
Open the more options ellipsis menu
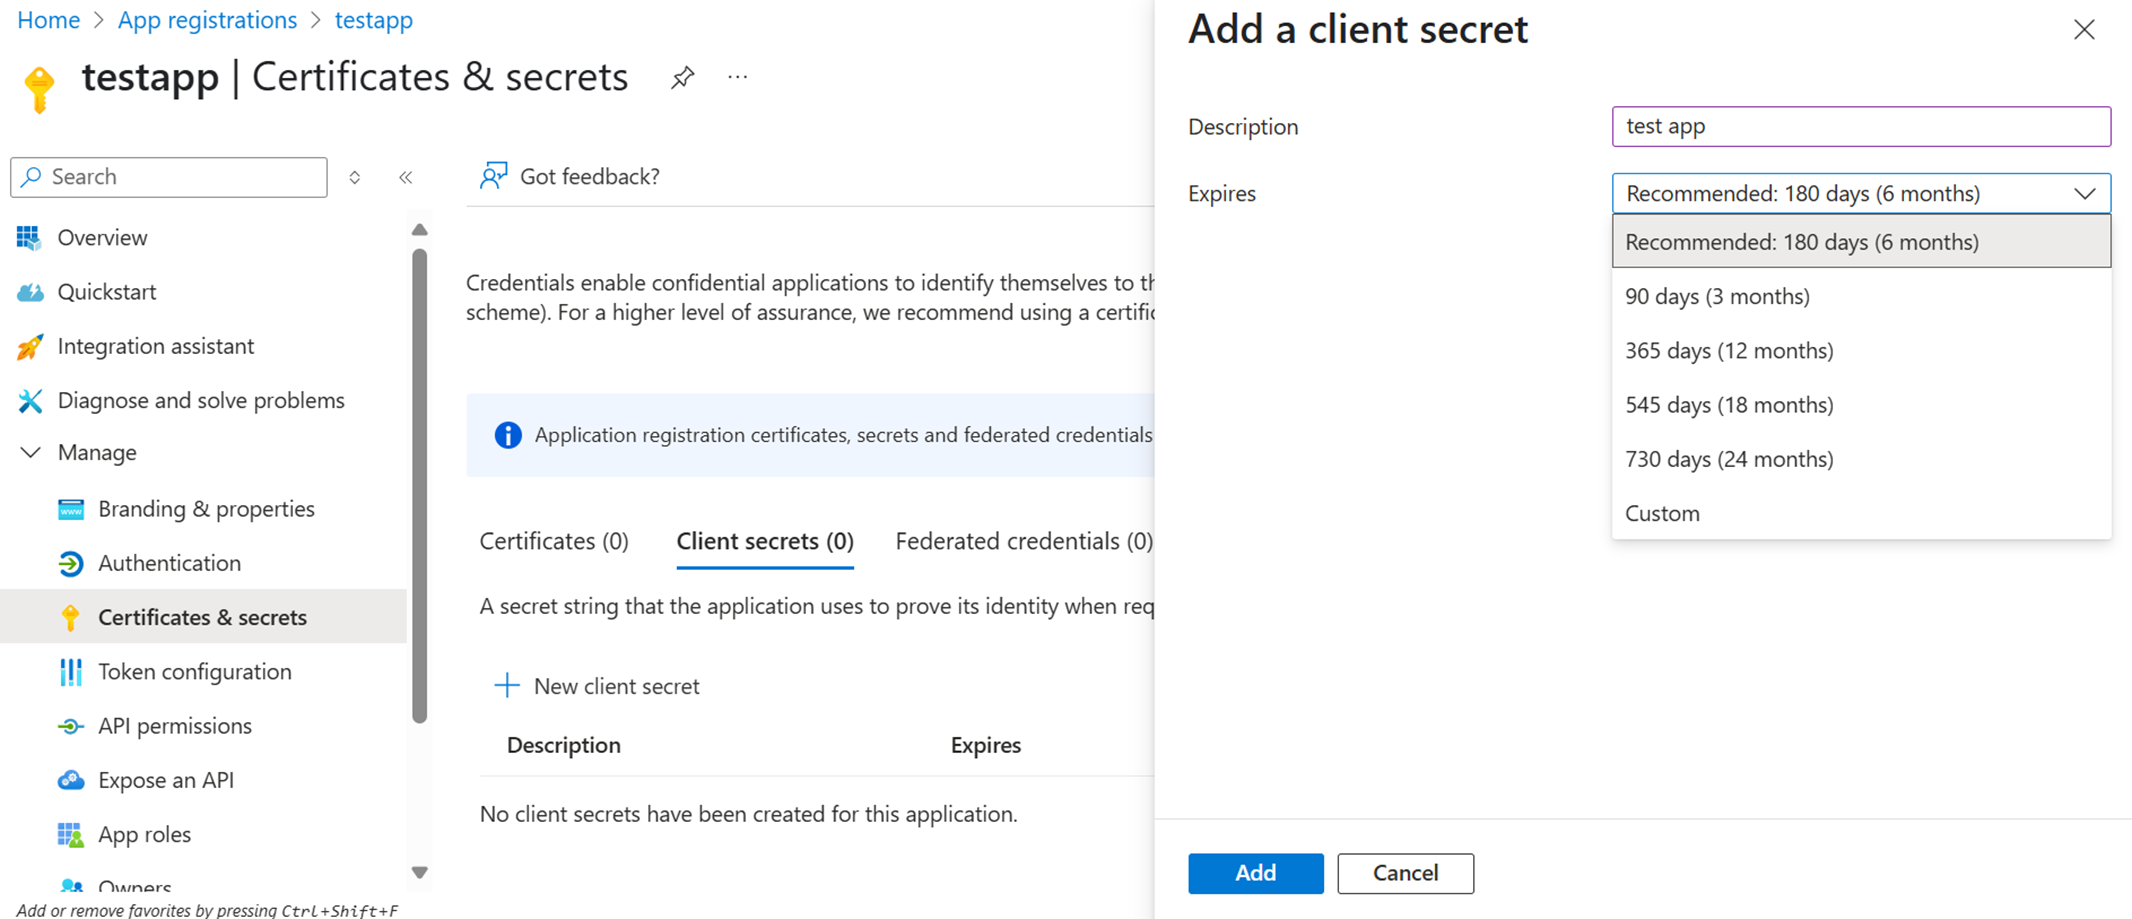tap(738, 77)
